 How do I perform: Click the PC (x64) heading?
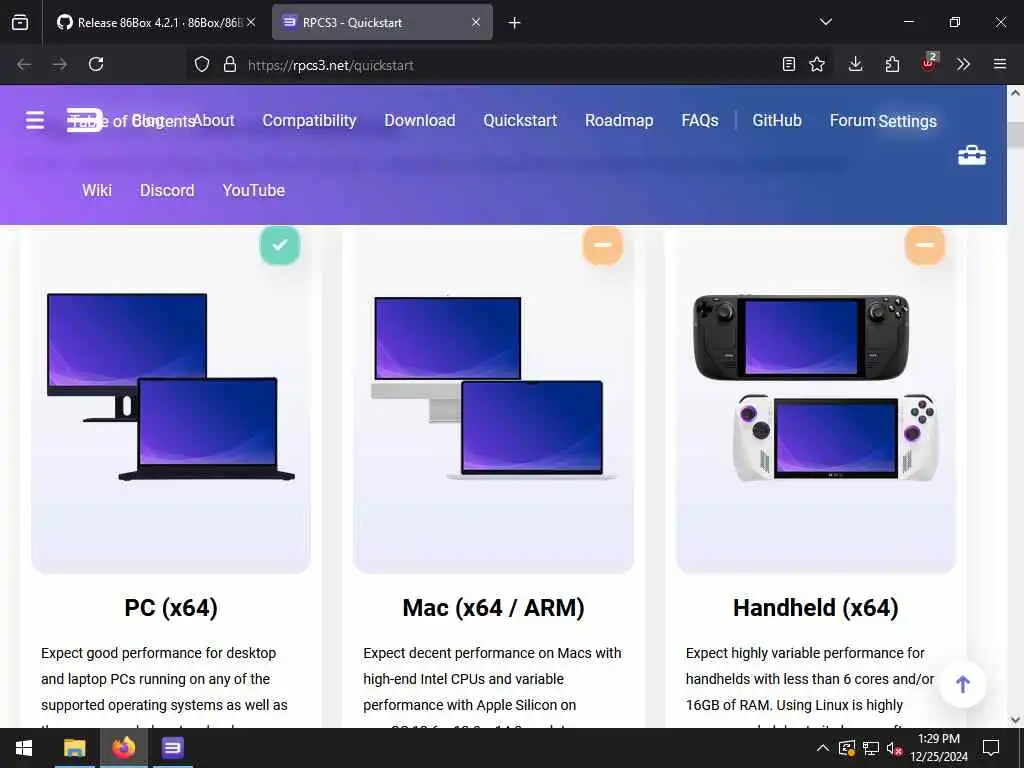pyautogui.click(x=171, y=607)
